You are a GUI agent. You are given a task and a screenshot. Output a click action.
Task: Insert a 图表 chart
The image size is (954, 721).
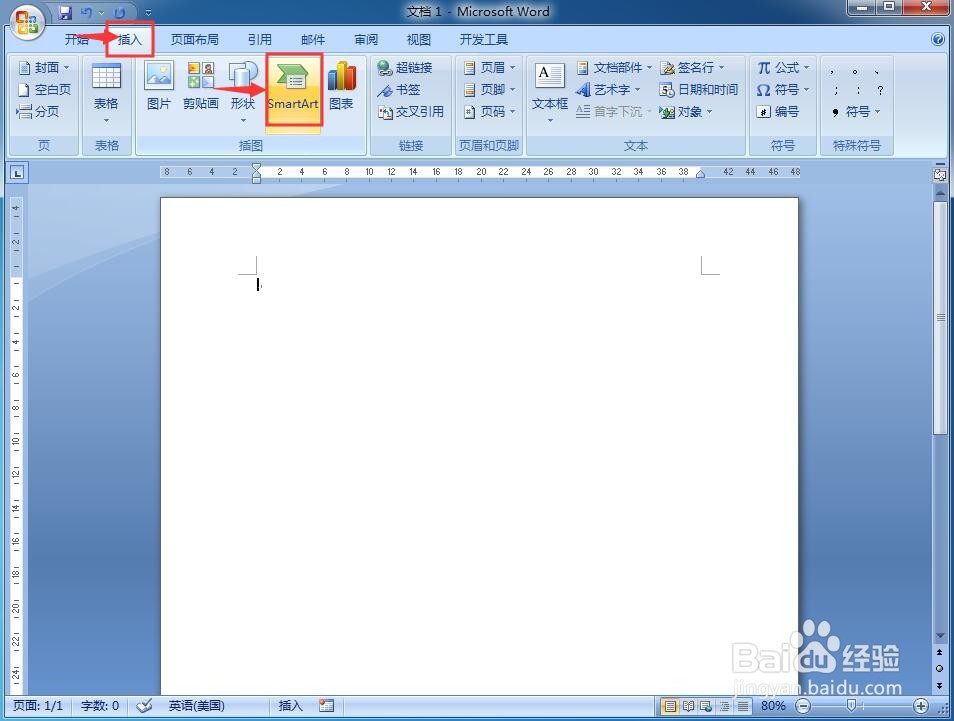(341, 87)
